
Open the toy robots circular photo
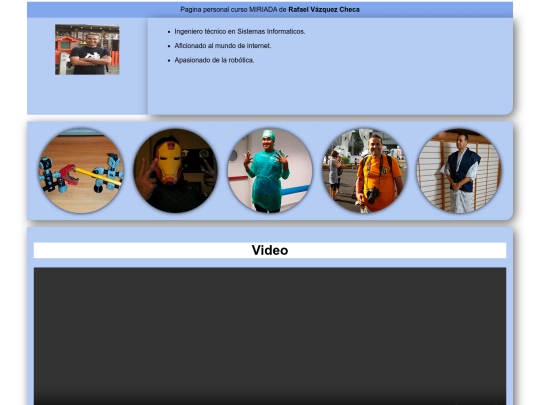[x=81, y=170]
